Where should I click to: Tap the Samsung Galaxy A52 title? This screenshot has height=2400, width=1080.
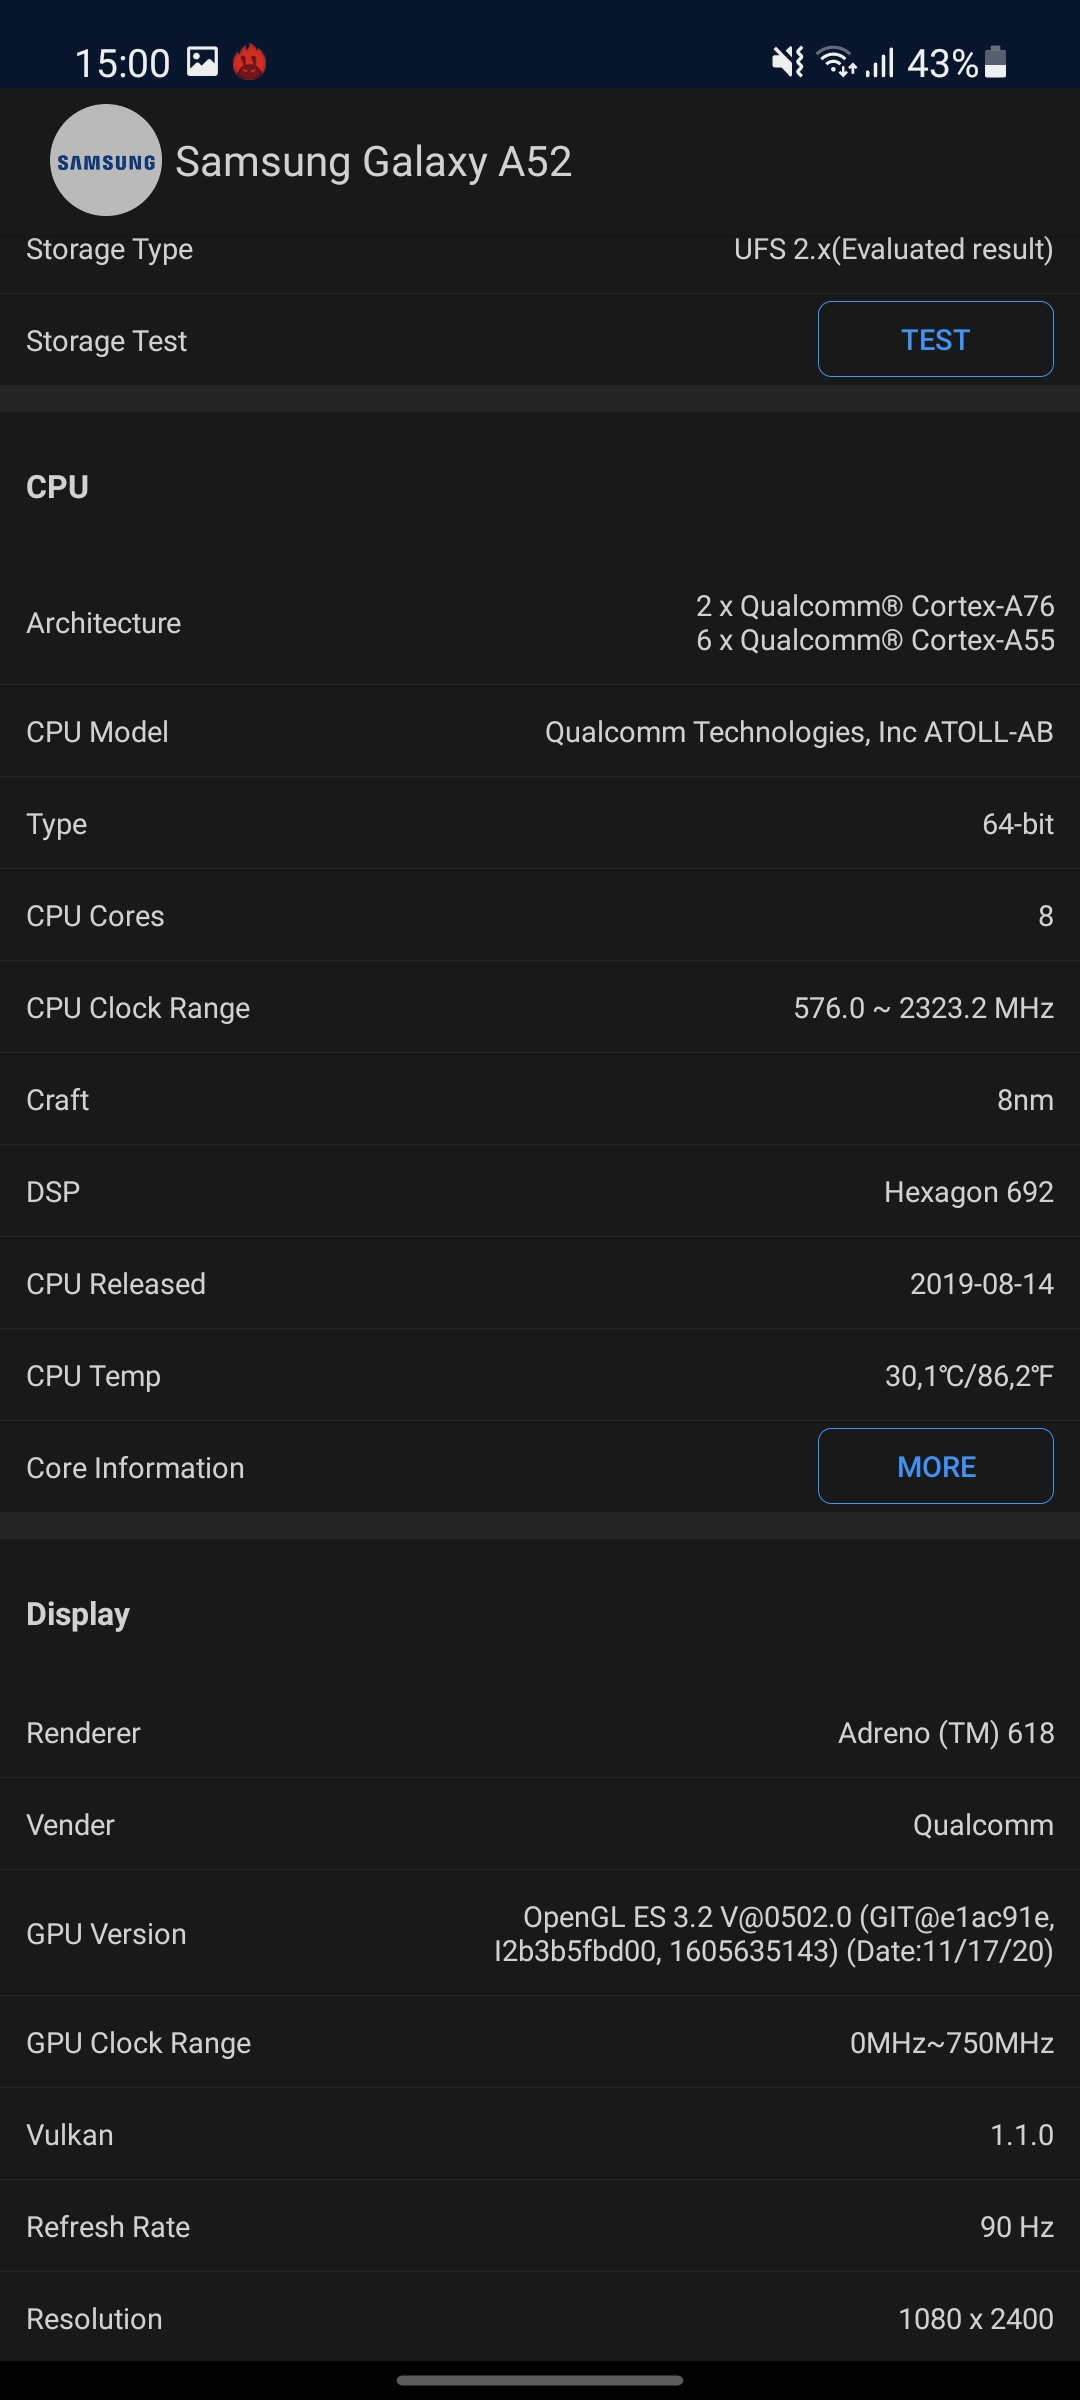(373, 162)
